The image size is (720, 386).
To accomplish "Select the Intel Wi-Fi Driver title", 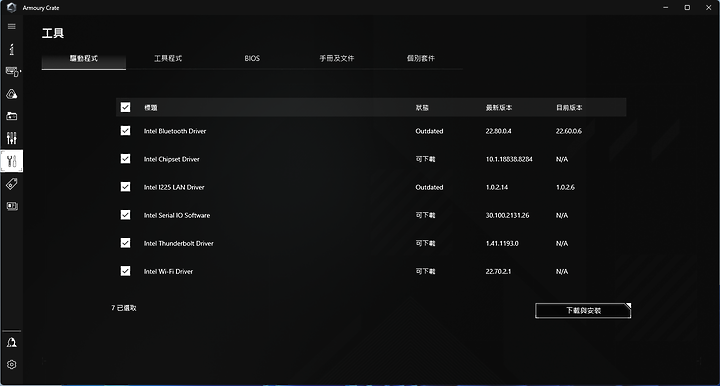I will point(169,271).
